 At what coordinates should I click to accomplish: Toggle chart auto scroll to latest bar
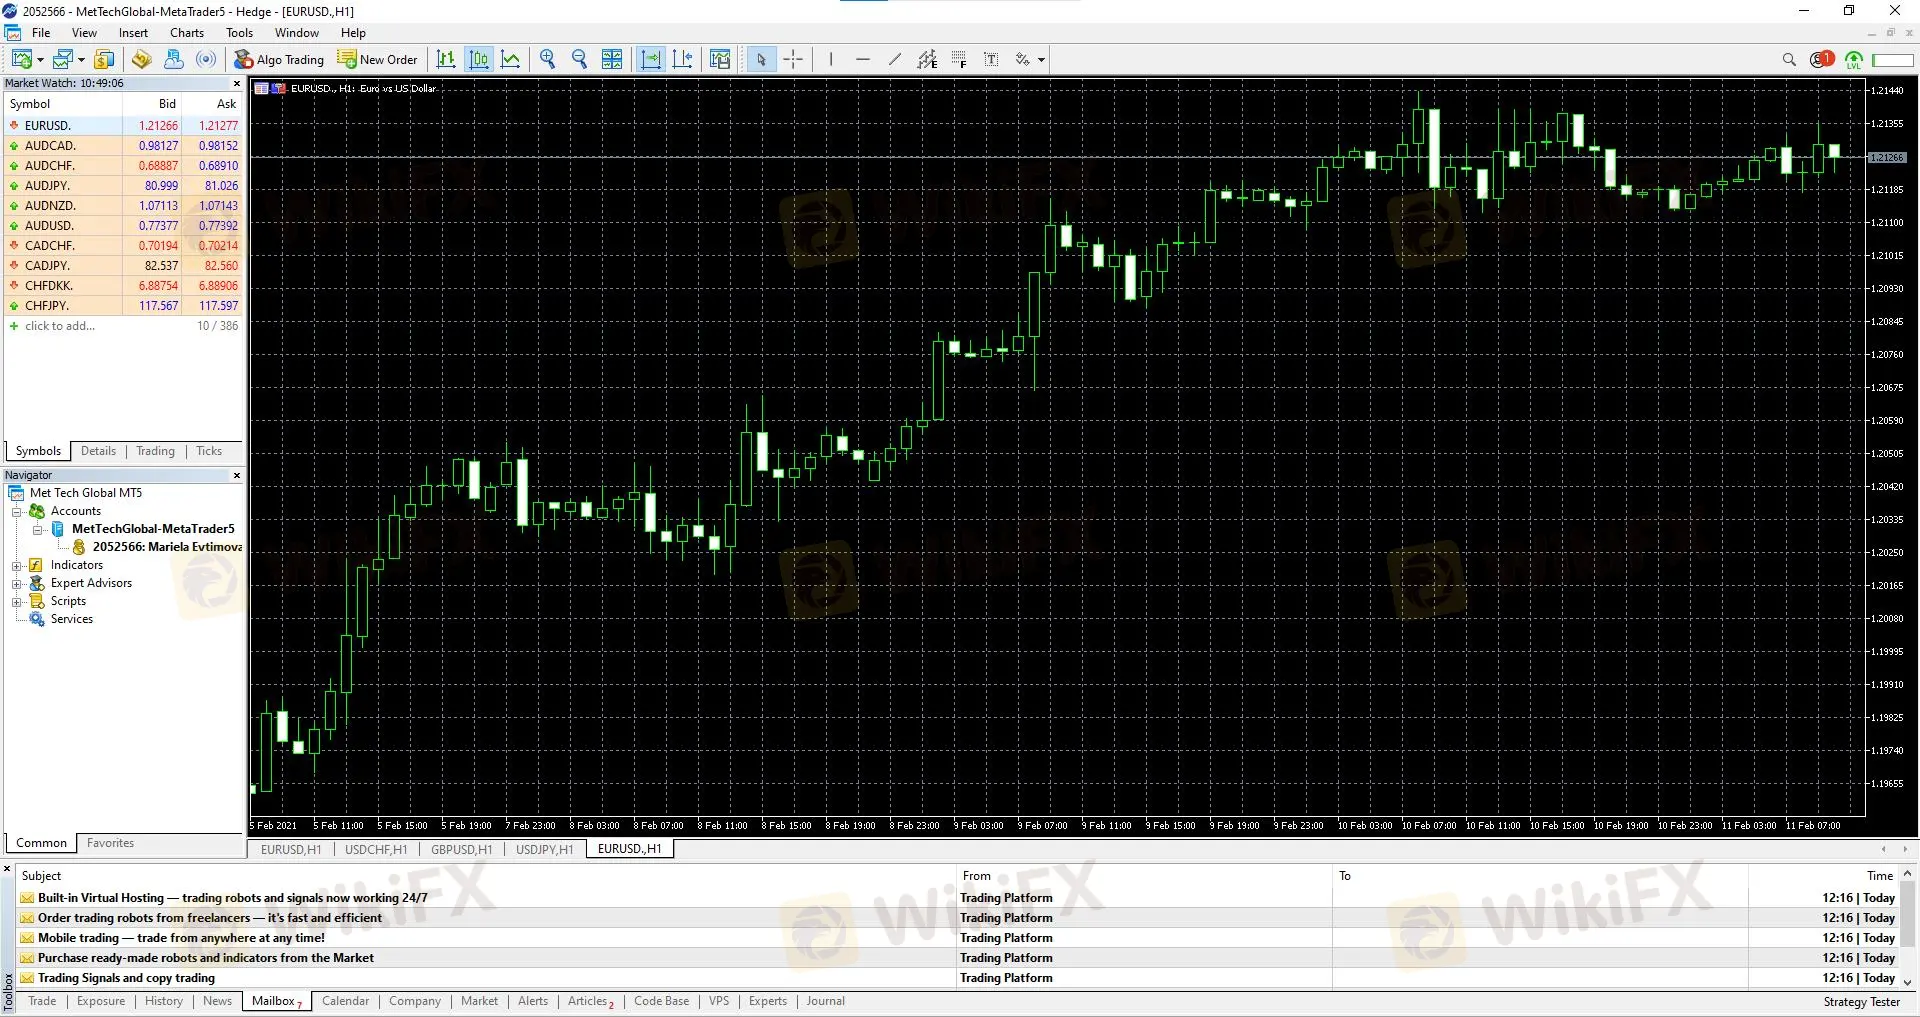651,60
